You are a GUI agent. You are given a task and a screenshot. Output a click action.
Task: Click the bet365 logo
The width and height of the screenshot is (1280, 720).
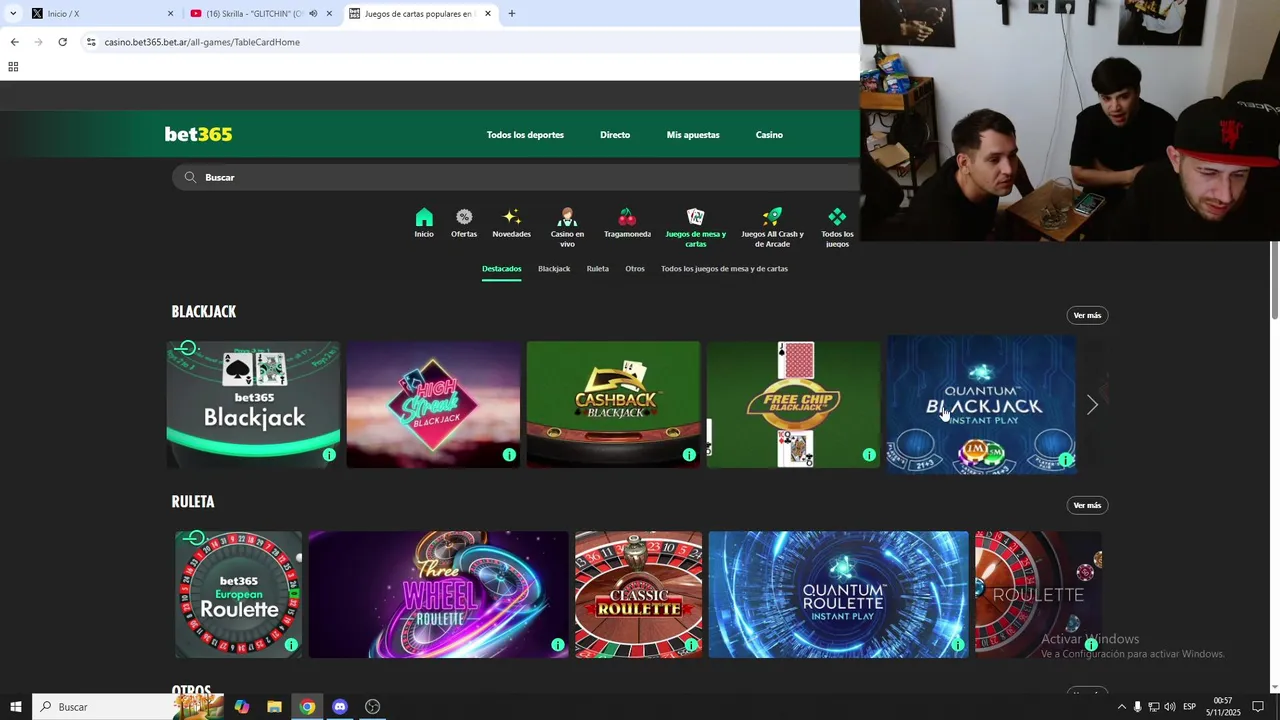pyautogui.click(x=198, y=134)
